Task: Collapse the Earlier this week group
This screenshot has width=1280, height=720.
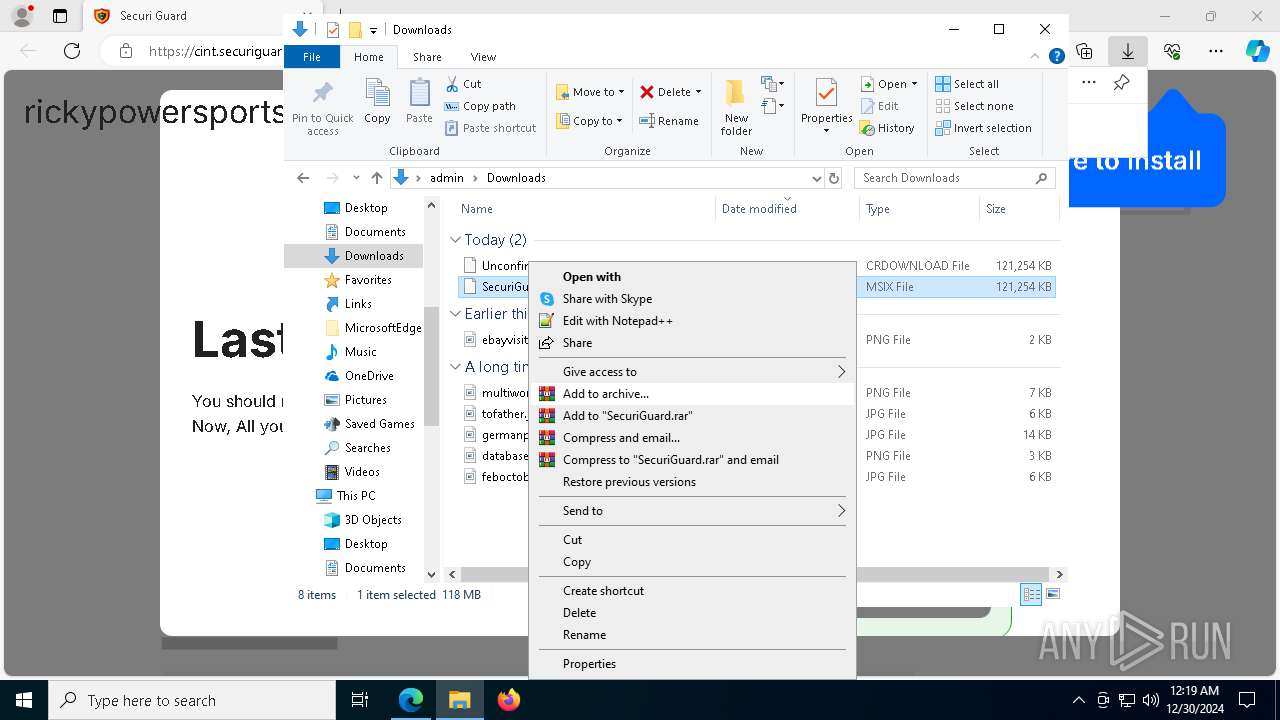Action: click(455, 314)
